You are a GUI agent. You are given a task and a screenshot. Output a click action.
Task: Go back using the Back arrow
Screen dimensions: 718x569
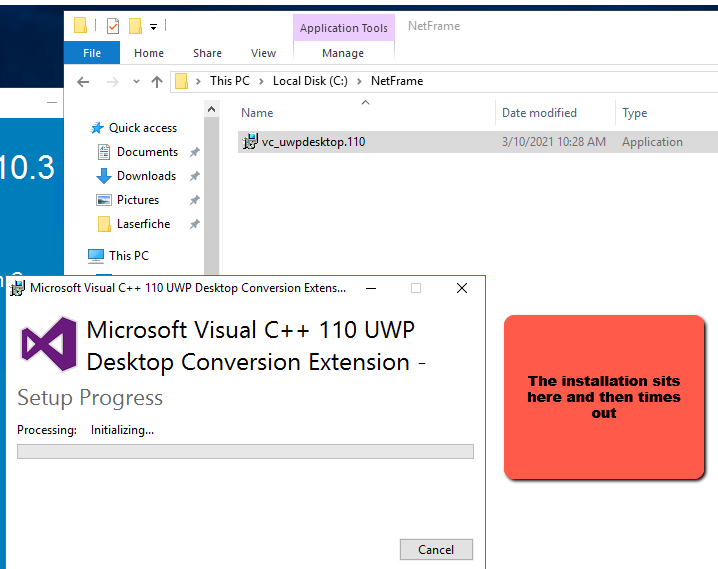tap(83, 82)
